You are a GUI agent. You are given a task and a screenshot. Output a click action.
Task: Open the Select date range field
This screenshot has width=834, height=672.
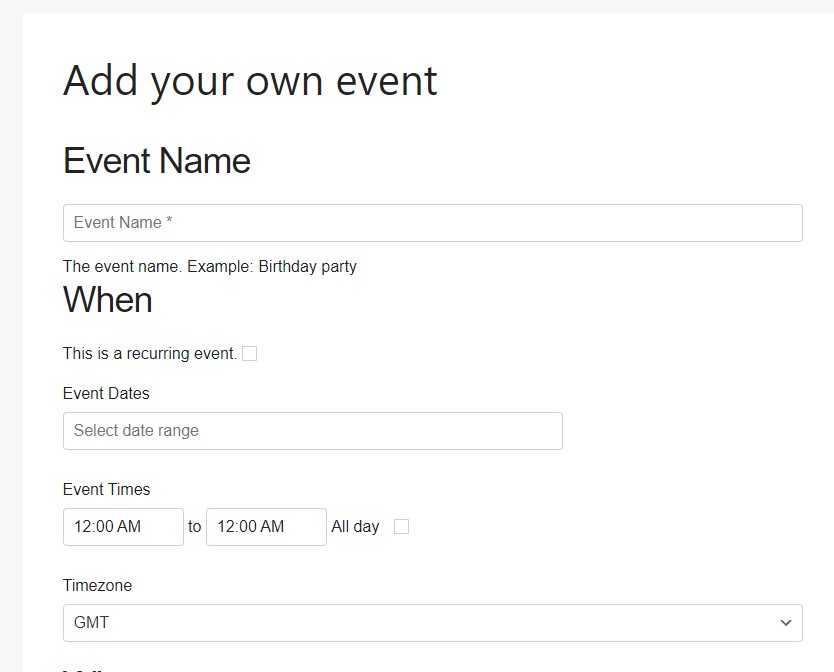tap(312, 431)
